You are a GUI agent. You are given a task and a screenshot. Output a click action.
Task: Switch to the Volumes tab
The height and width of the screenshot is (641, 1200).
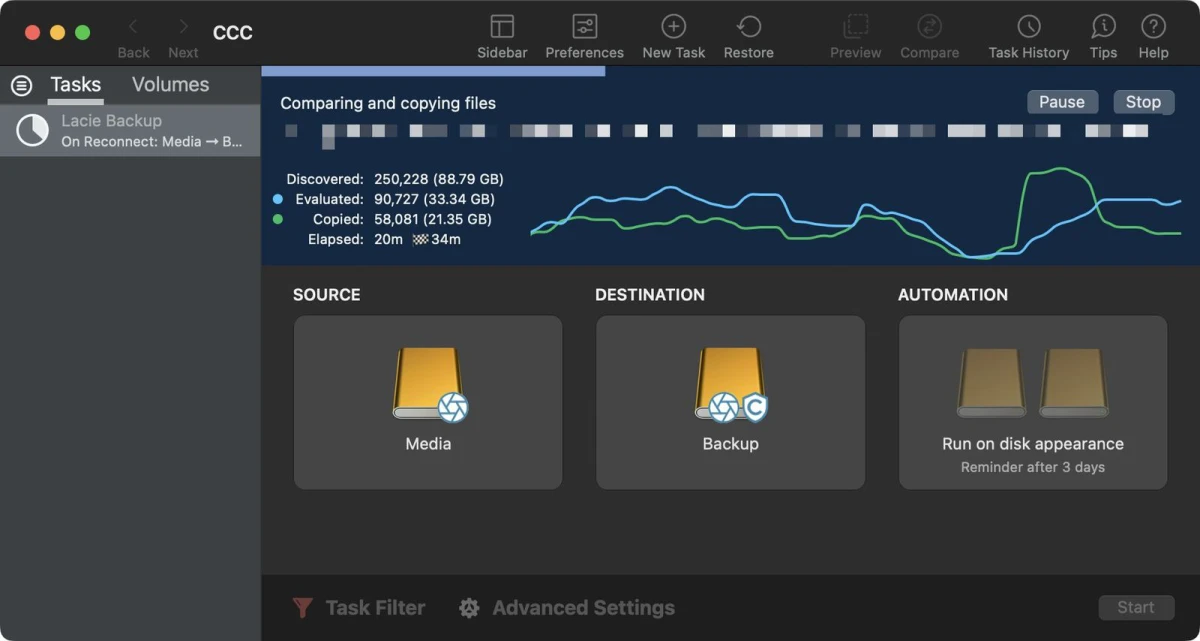[170, 85]
